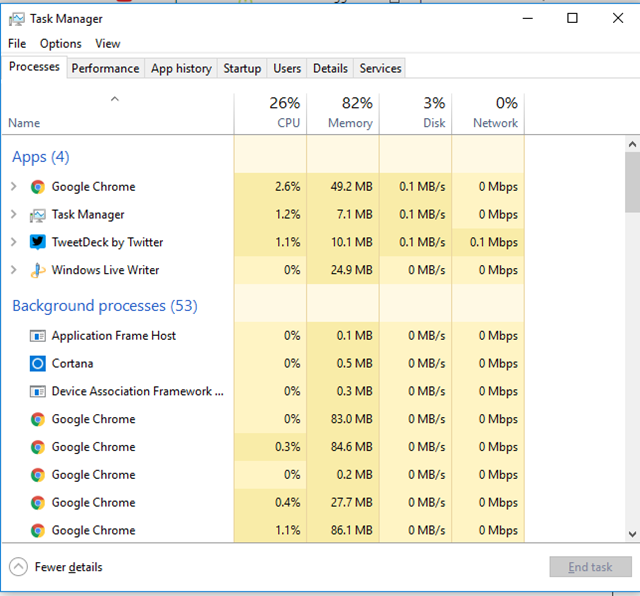This screenshot has height=596, width=640.
Task: Click the Windows Live Writer icon
Action: (x=38, y=270)
